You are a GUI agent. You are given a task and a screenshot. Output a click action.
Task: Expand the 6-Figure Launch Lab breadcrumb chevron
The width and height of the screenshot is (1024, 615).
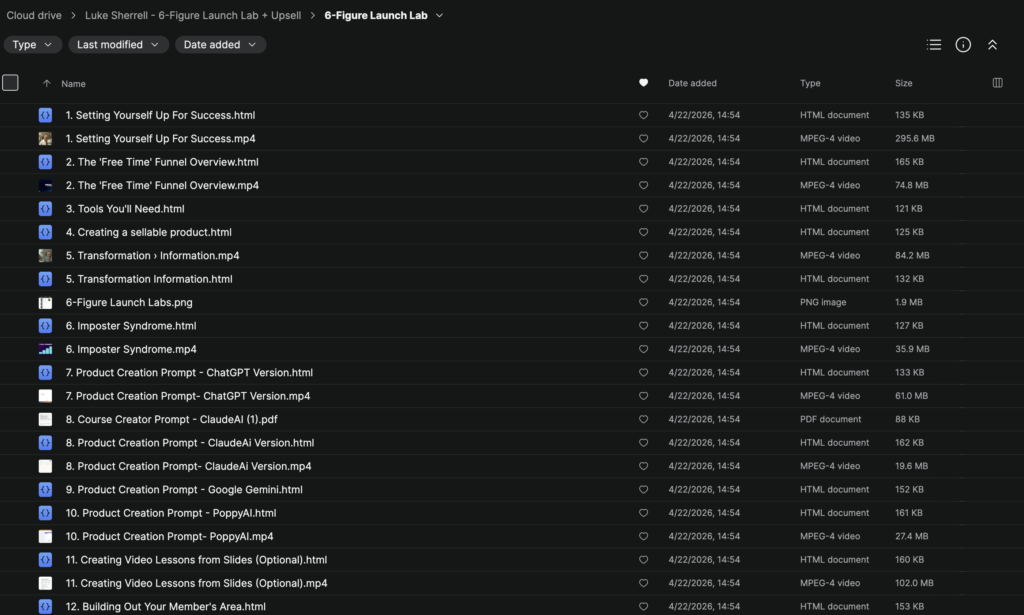(x=440, y=16)
